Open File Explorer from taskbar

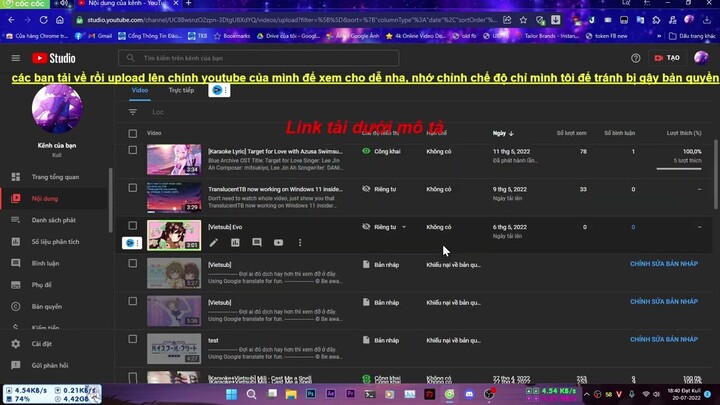tap(291, 394)
